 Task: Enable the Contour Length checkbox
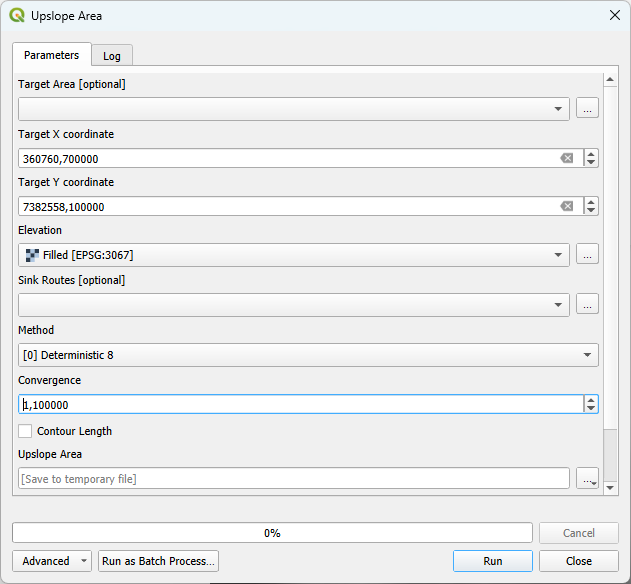tap(25, 431)
